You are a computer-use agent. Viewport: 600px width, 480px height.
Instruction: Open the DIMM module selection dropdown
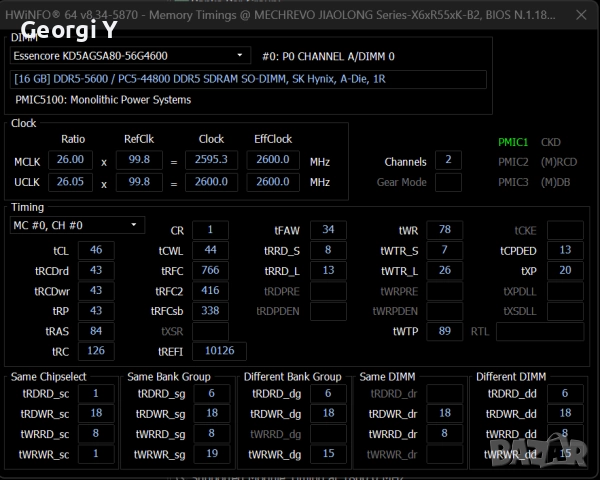[130, 56]
